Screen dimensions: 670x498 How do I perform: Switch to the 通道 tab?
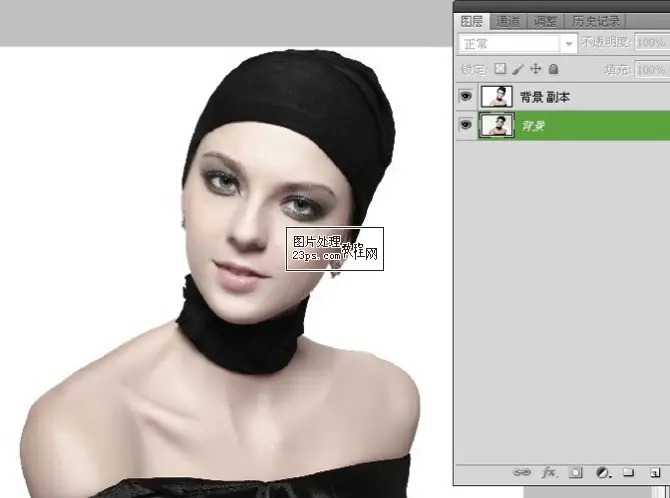(x=507, y=20)
